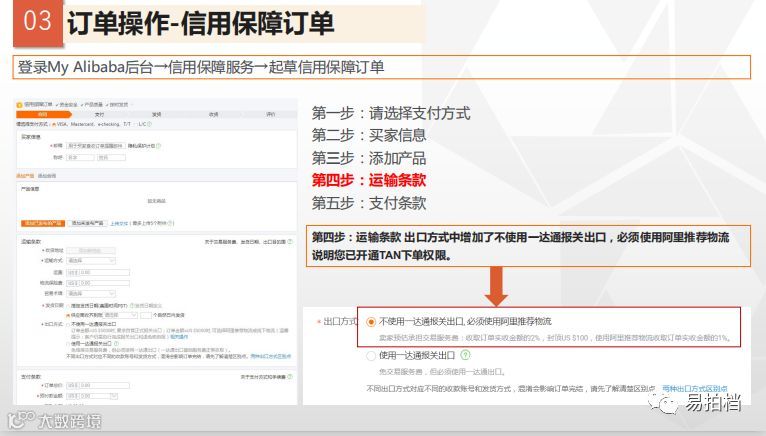The height and width of the screenshot is (436, 766).
Task: Select the second 发货日期 radio option
Action: point(68,315)
